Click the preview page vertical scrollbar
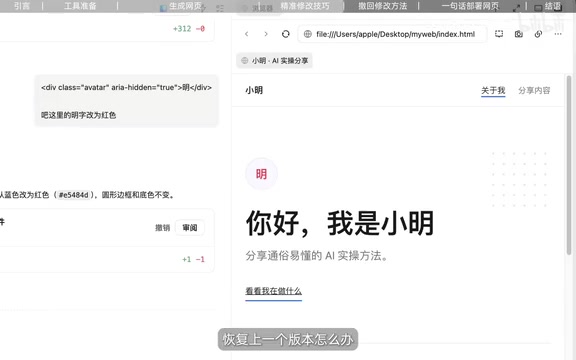The width and height of the screenshot is (576, 360). (569, 165)
